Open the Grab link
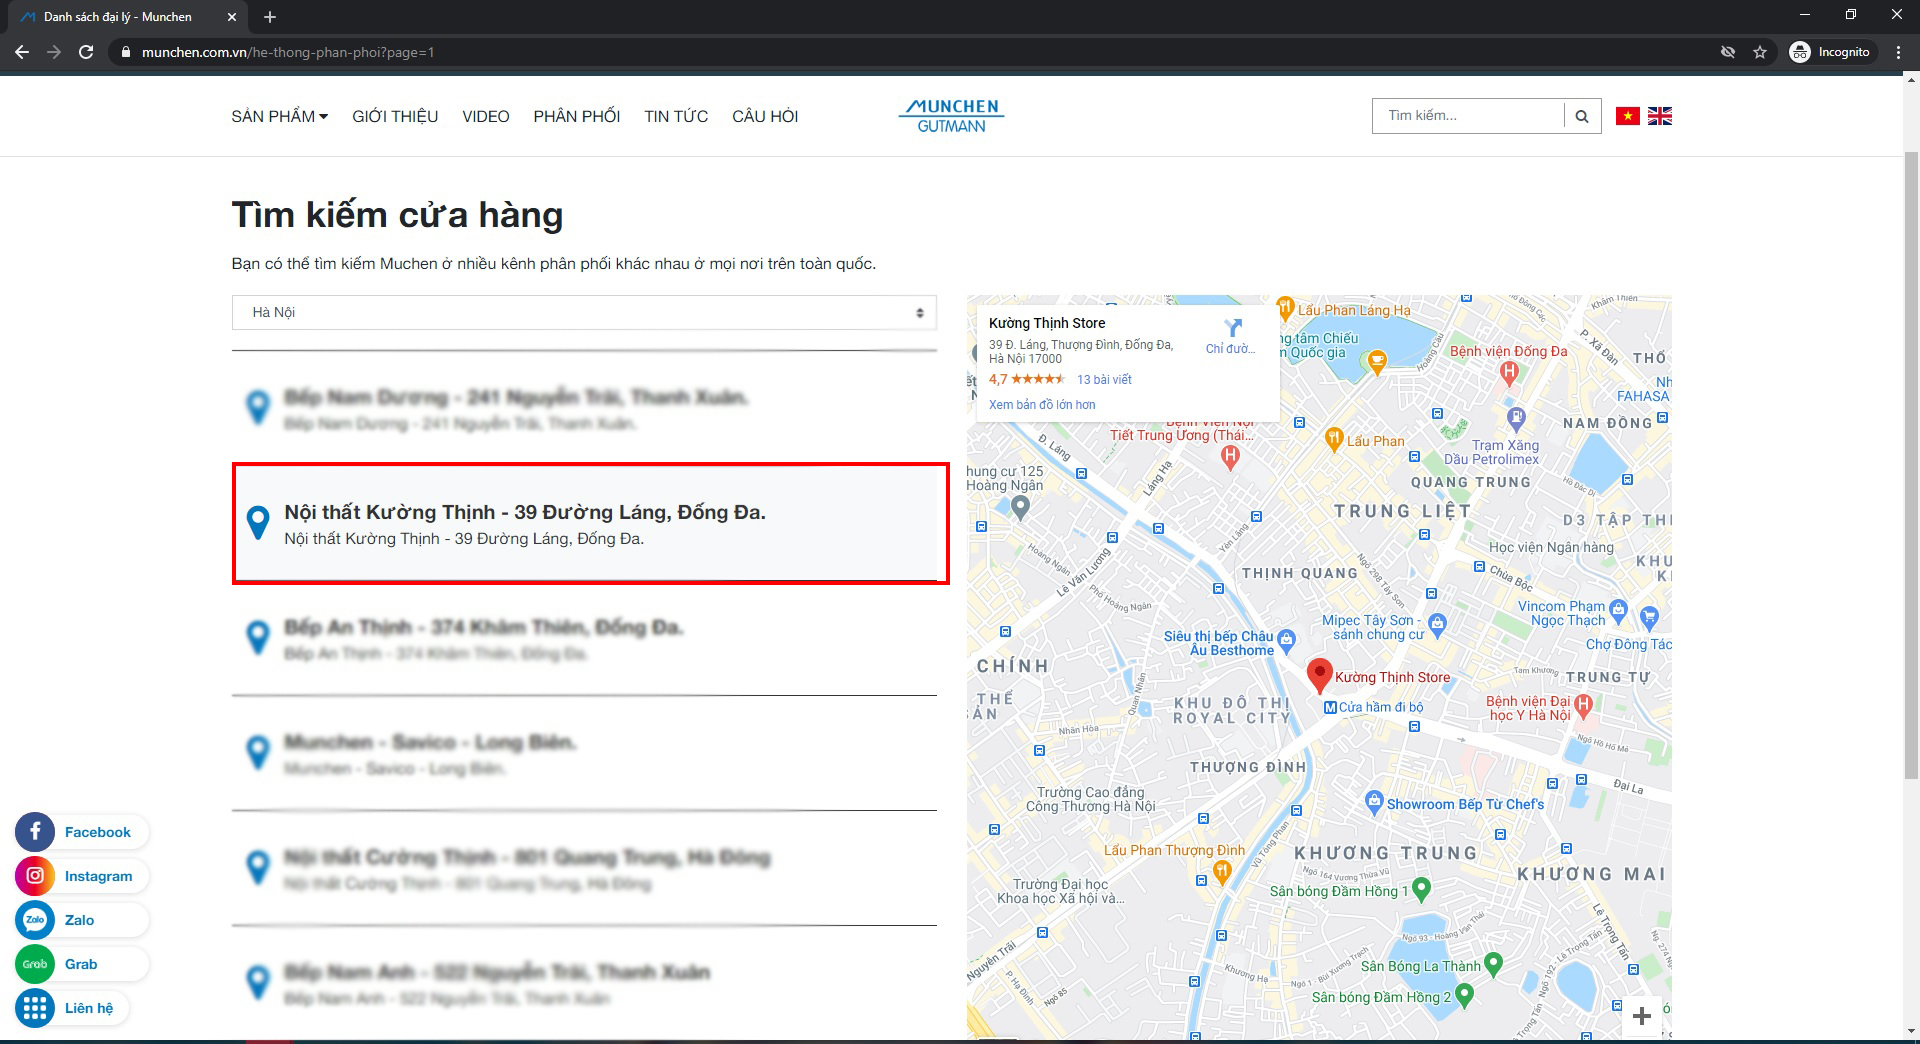 pyautogui.click(x=80, y=964)
